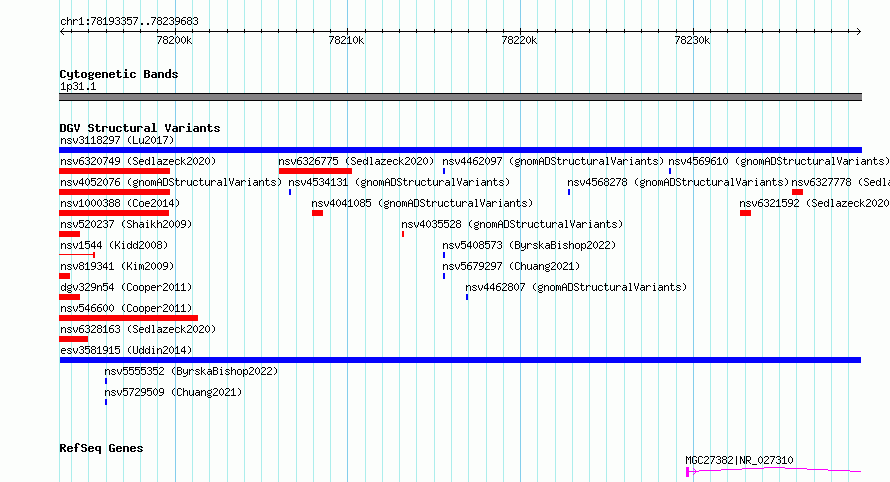Click the nsv1000388 (Coe2014) label
Image resolution: width=890 pixels, height=482 pixels.
[120, 203]
